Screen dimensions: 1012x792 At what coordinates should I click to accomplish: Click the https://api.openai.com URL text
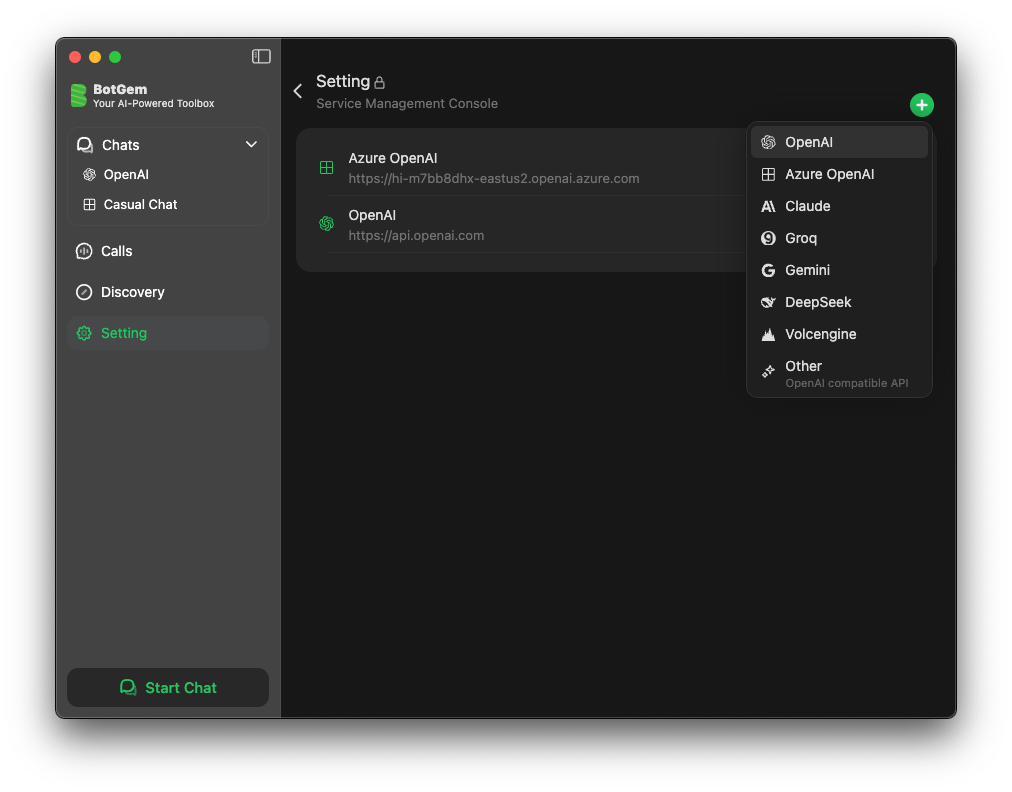click(416, 236)
